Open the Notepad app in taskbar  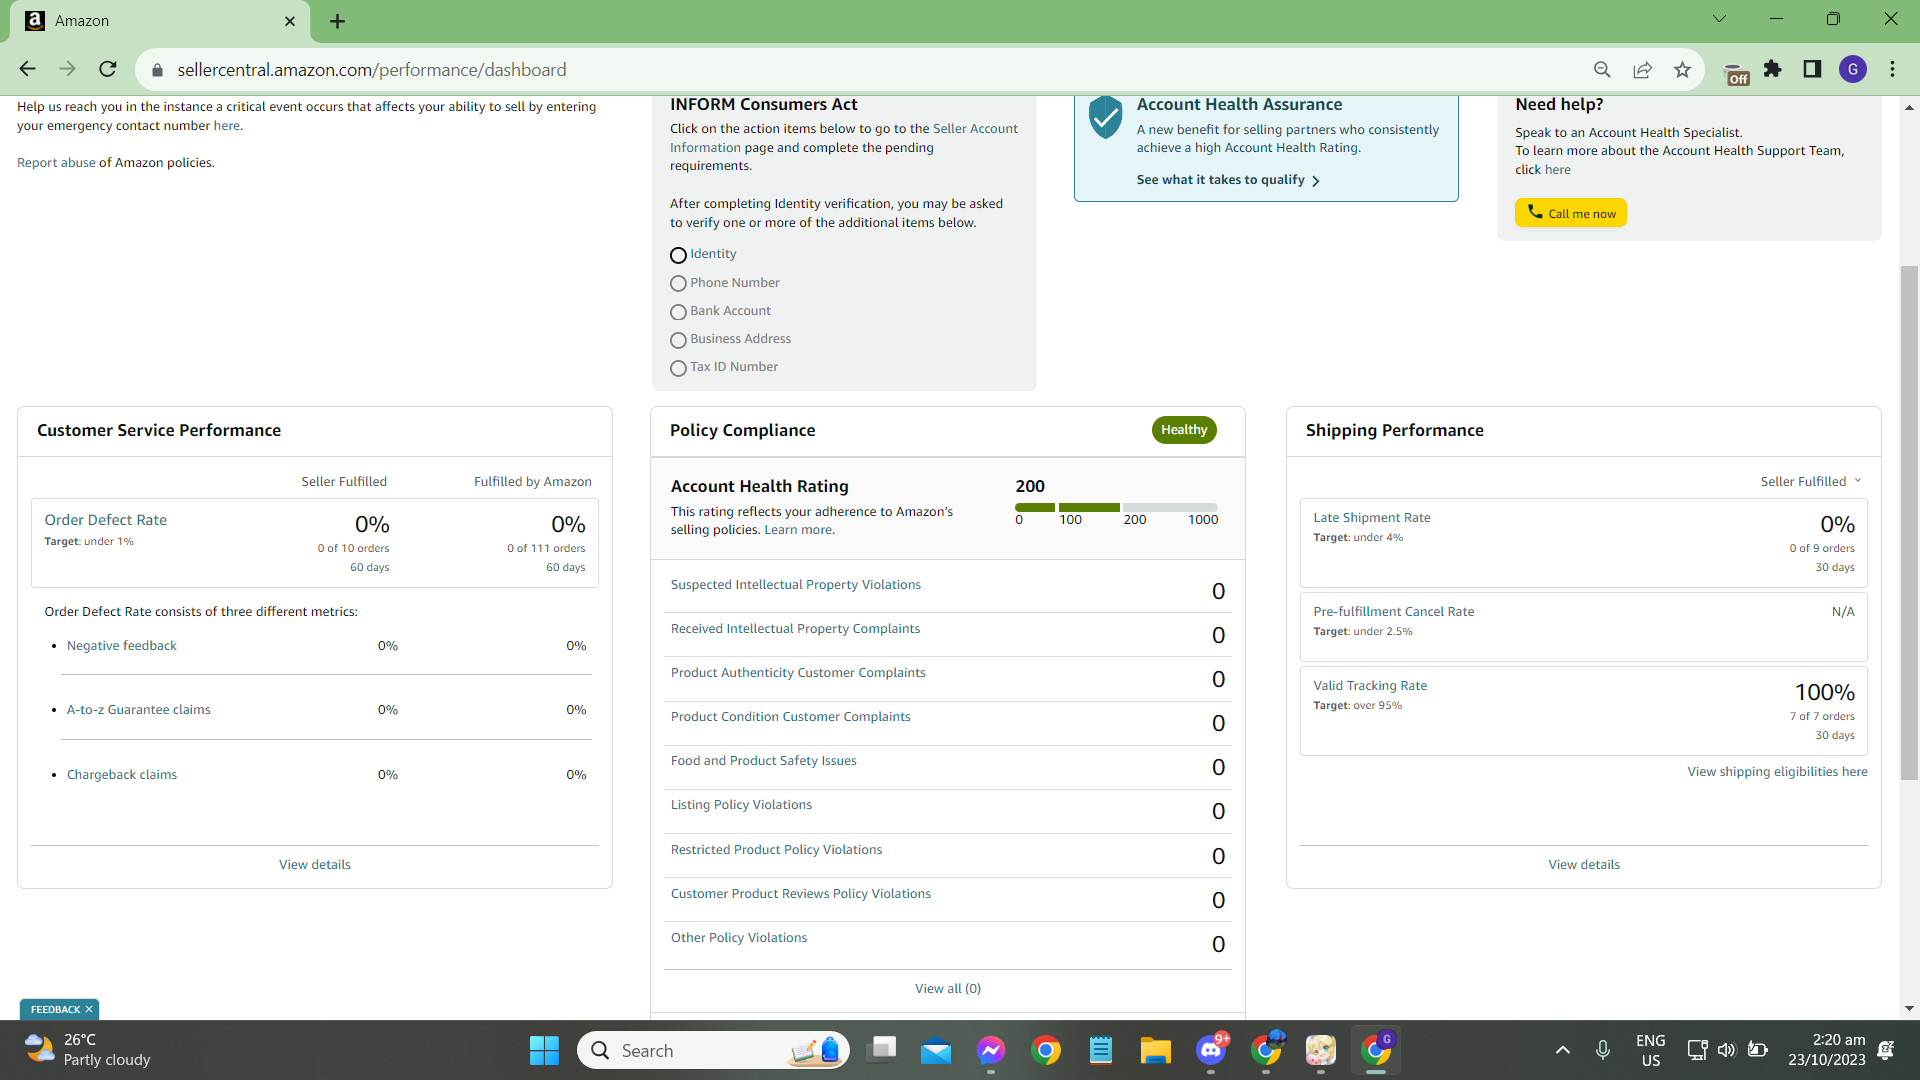pos(1101,1050)
